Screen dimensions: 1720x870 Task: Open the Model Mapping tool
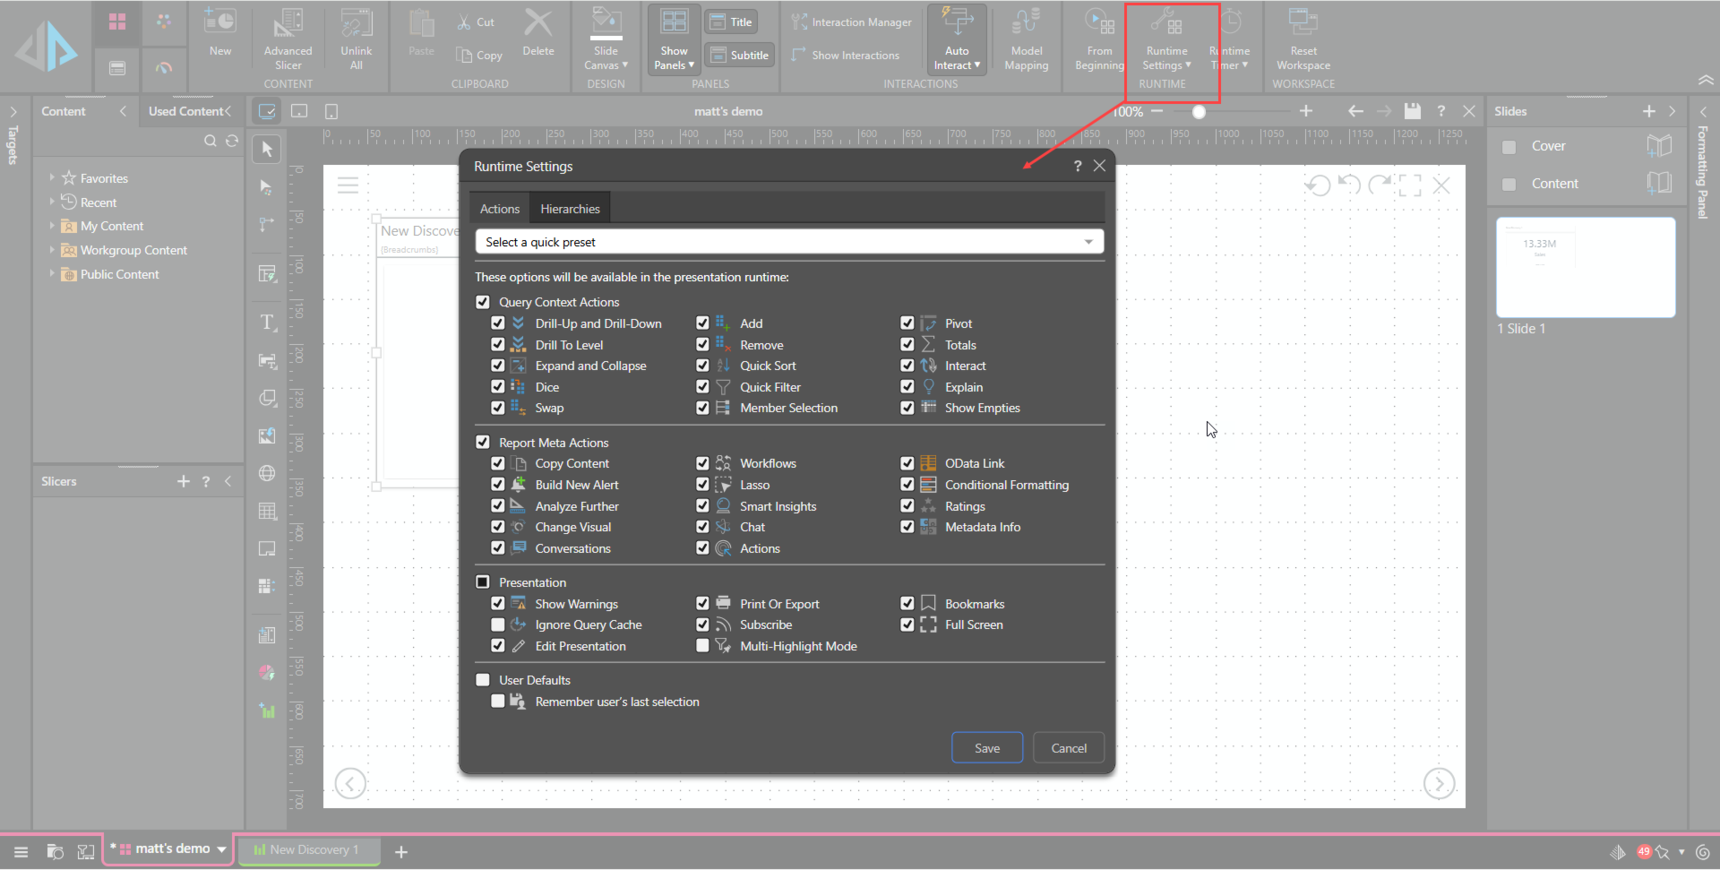[1026, 39]
